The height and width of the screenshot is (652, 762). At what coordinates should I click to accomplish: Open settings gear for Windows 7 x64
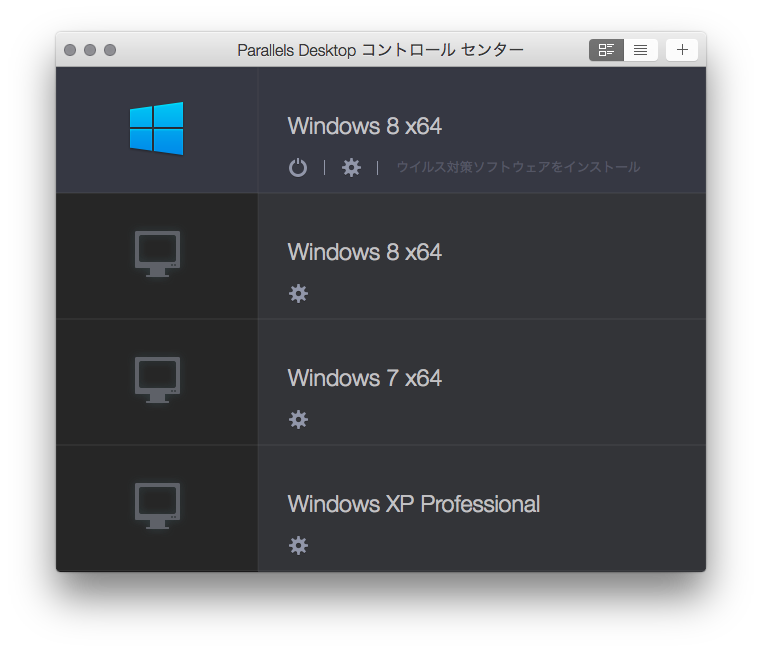(298, 419)
